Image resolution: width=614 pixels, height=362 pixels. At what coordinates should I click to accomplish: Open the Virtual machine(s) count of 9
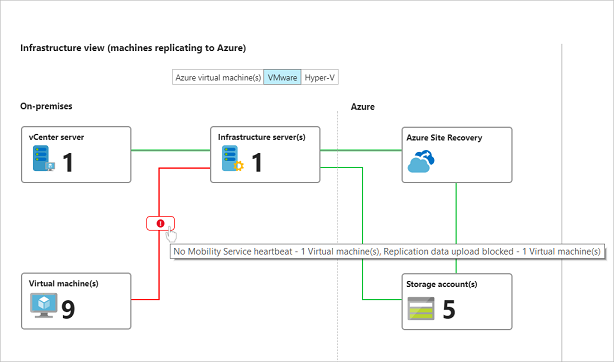(68, 310)
